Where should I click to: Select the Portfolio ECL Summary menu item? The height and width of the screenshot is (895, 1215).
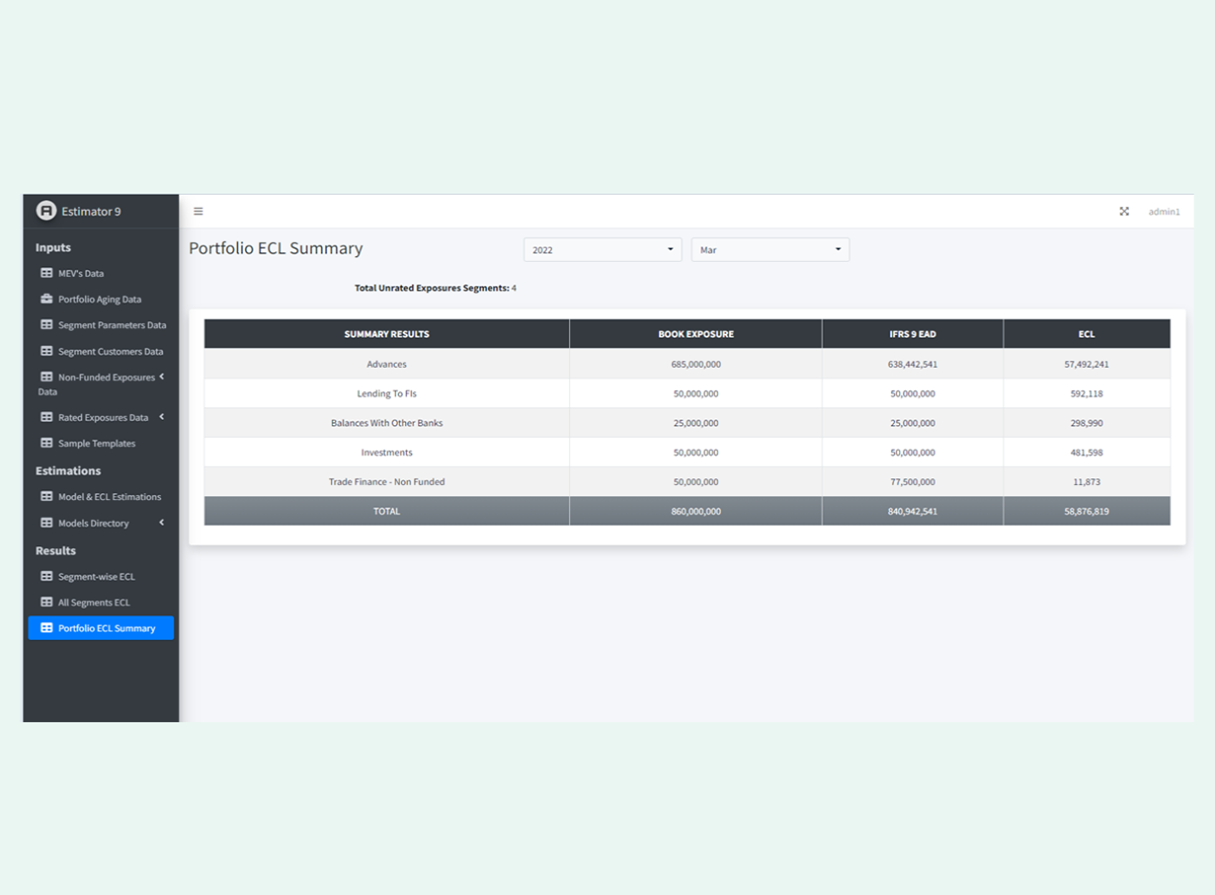click(106, 629)
